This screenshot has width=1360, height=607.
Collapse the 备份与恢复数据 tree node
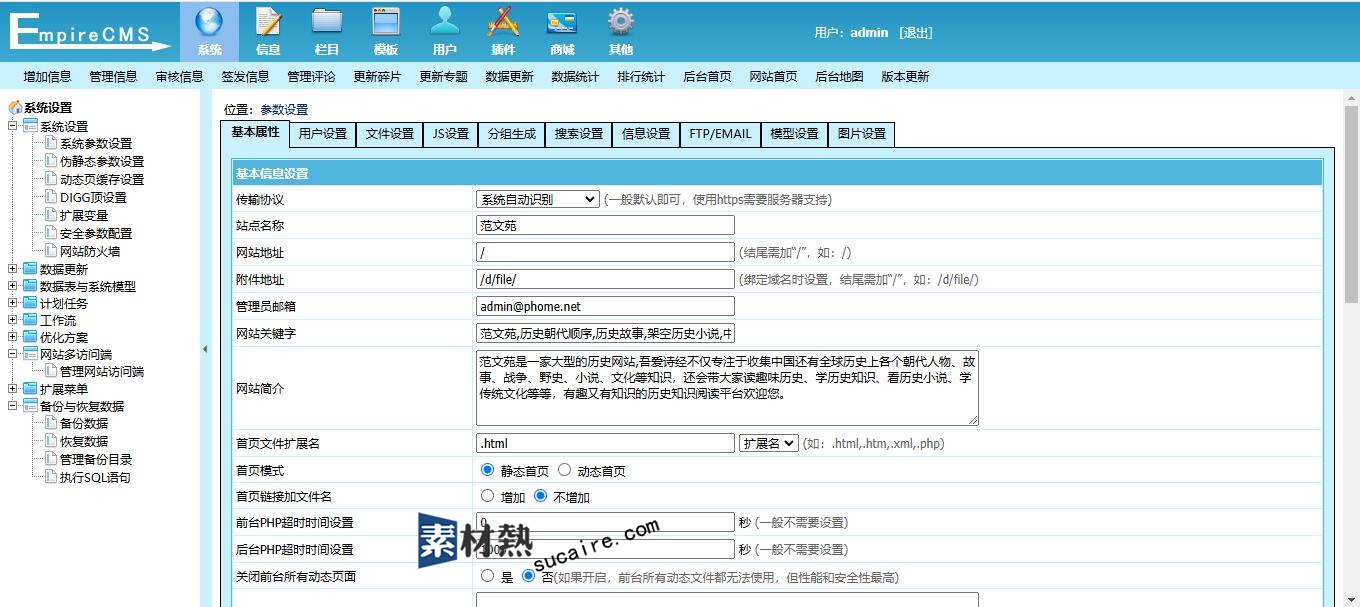click(x=13, y=406)
